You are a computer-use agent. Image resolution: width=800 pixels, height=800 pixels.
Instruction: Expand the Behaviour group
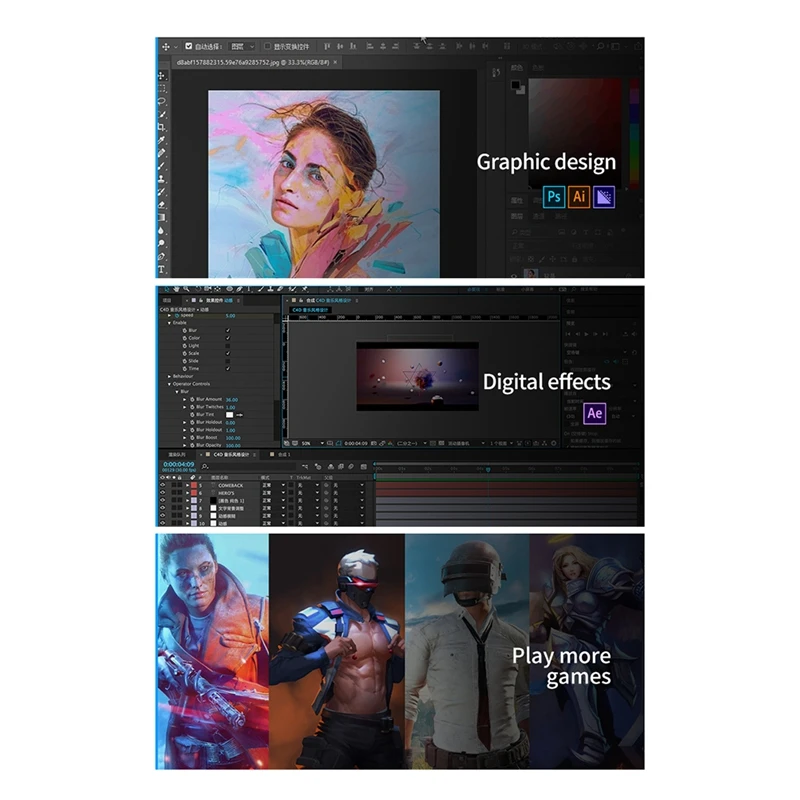tap(169, 377)
